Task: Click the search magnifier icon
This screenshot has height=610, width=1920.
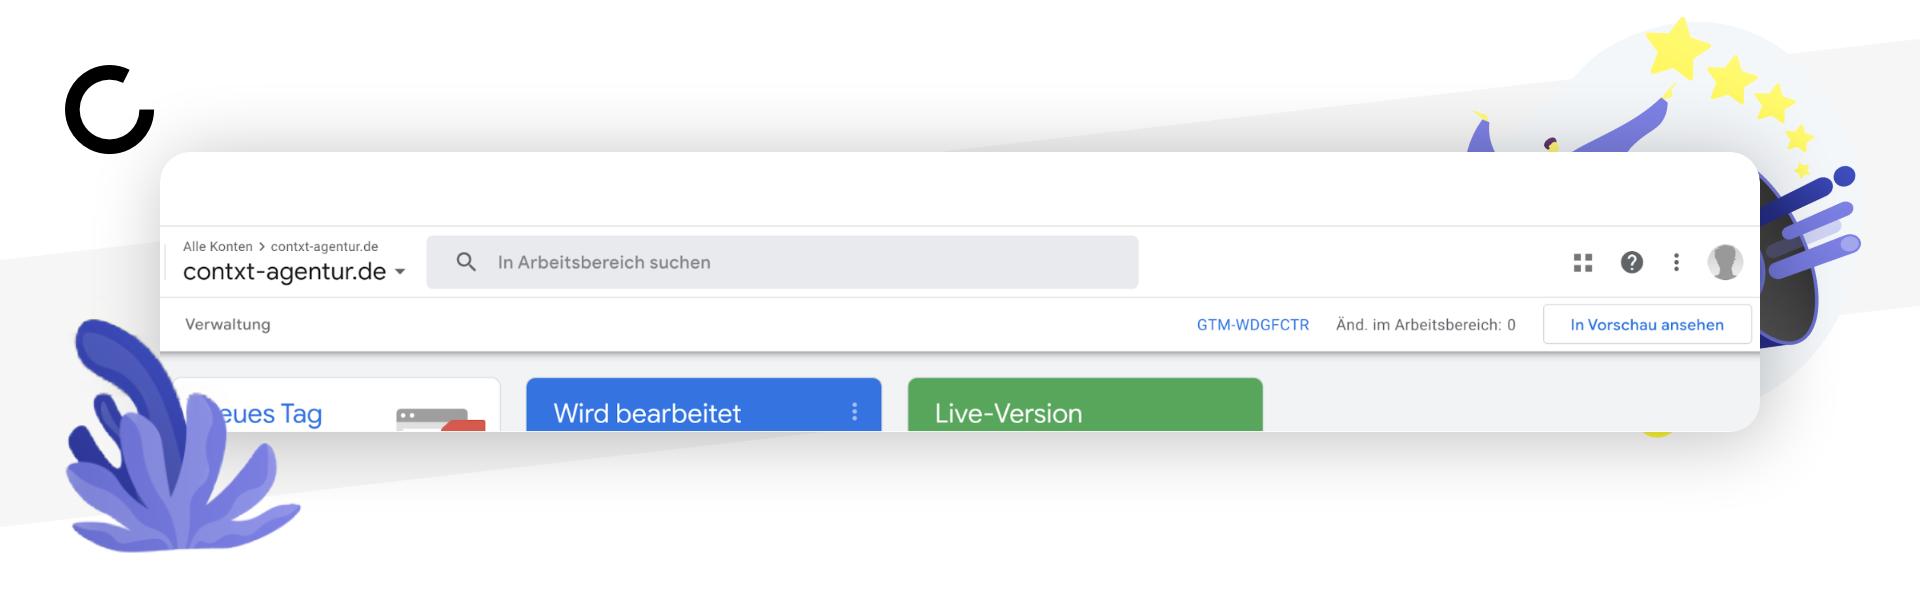Action: pyautogui.click(x=466, y=262)
